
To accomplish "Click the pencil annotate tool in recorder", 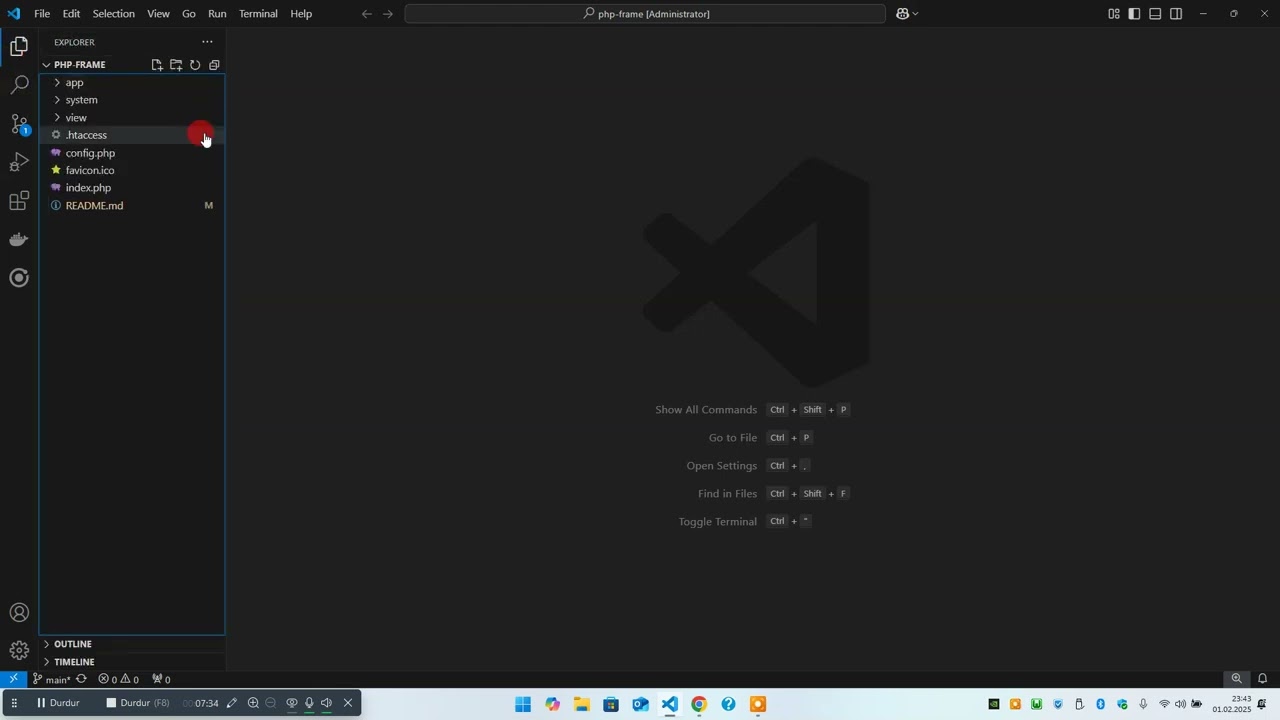I will [232, 703].
